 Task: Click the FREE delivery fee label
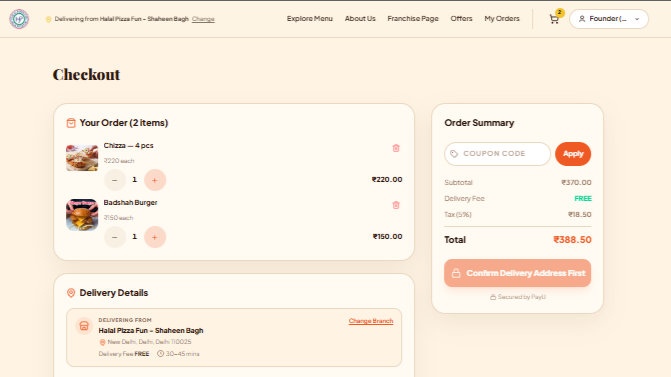click(582, 199)
